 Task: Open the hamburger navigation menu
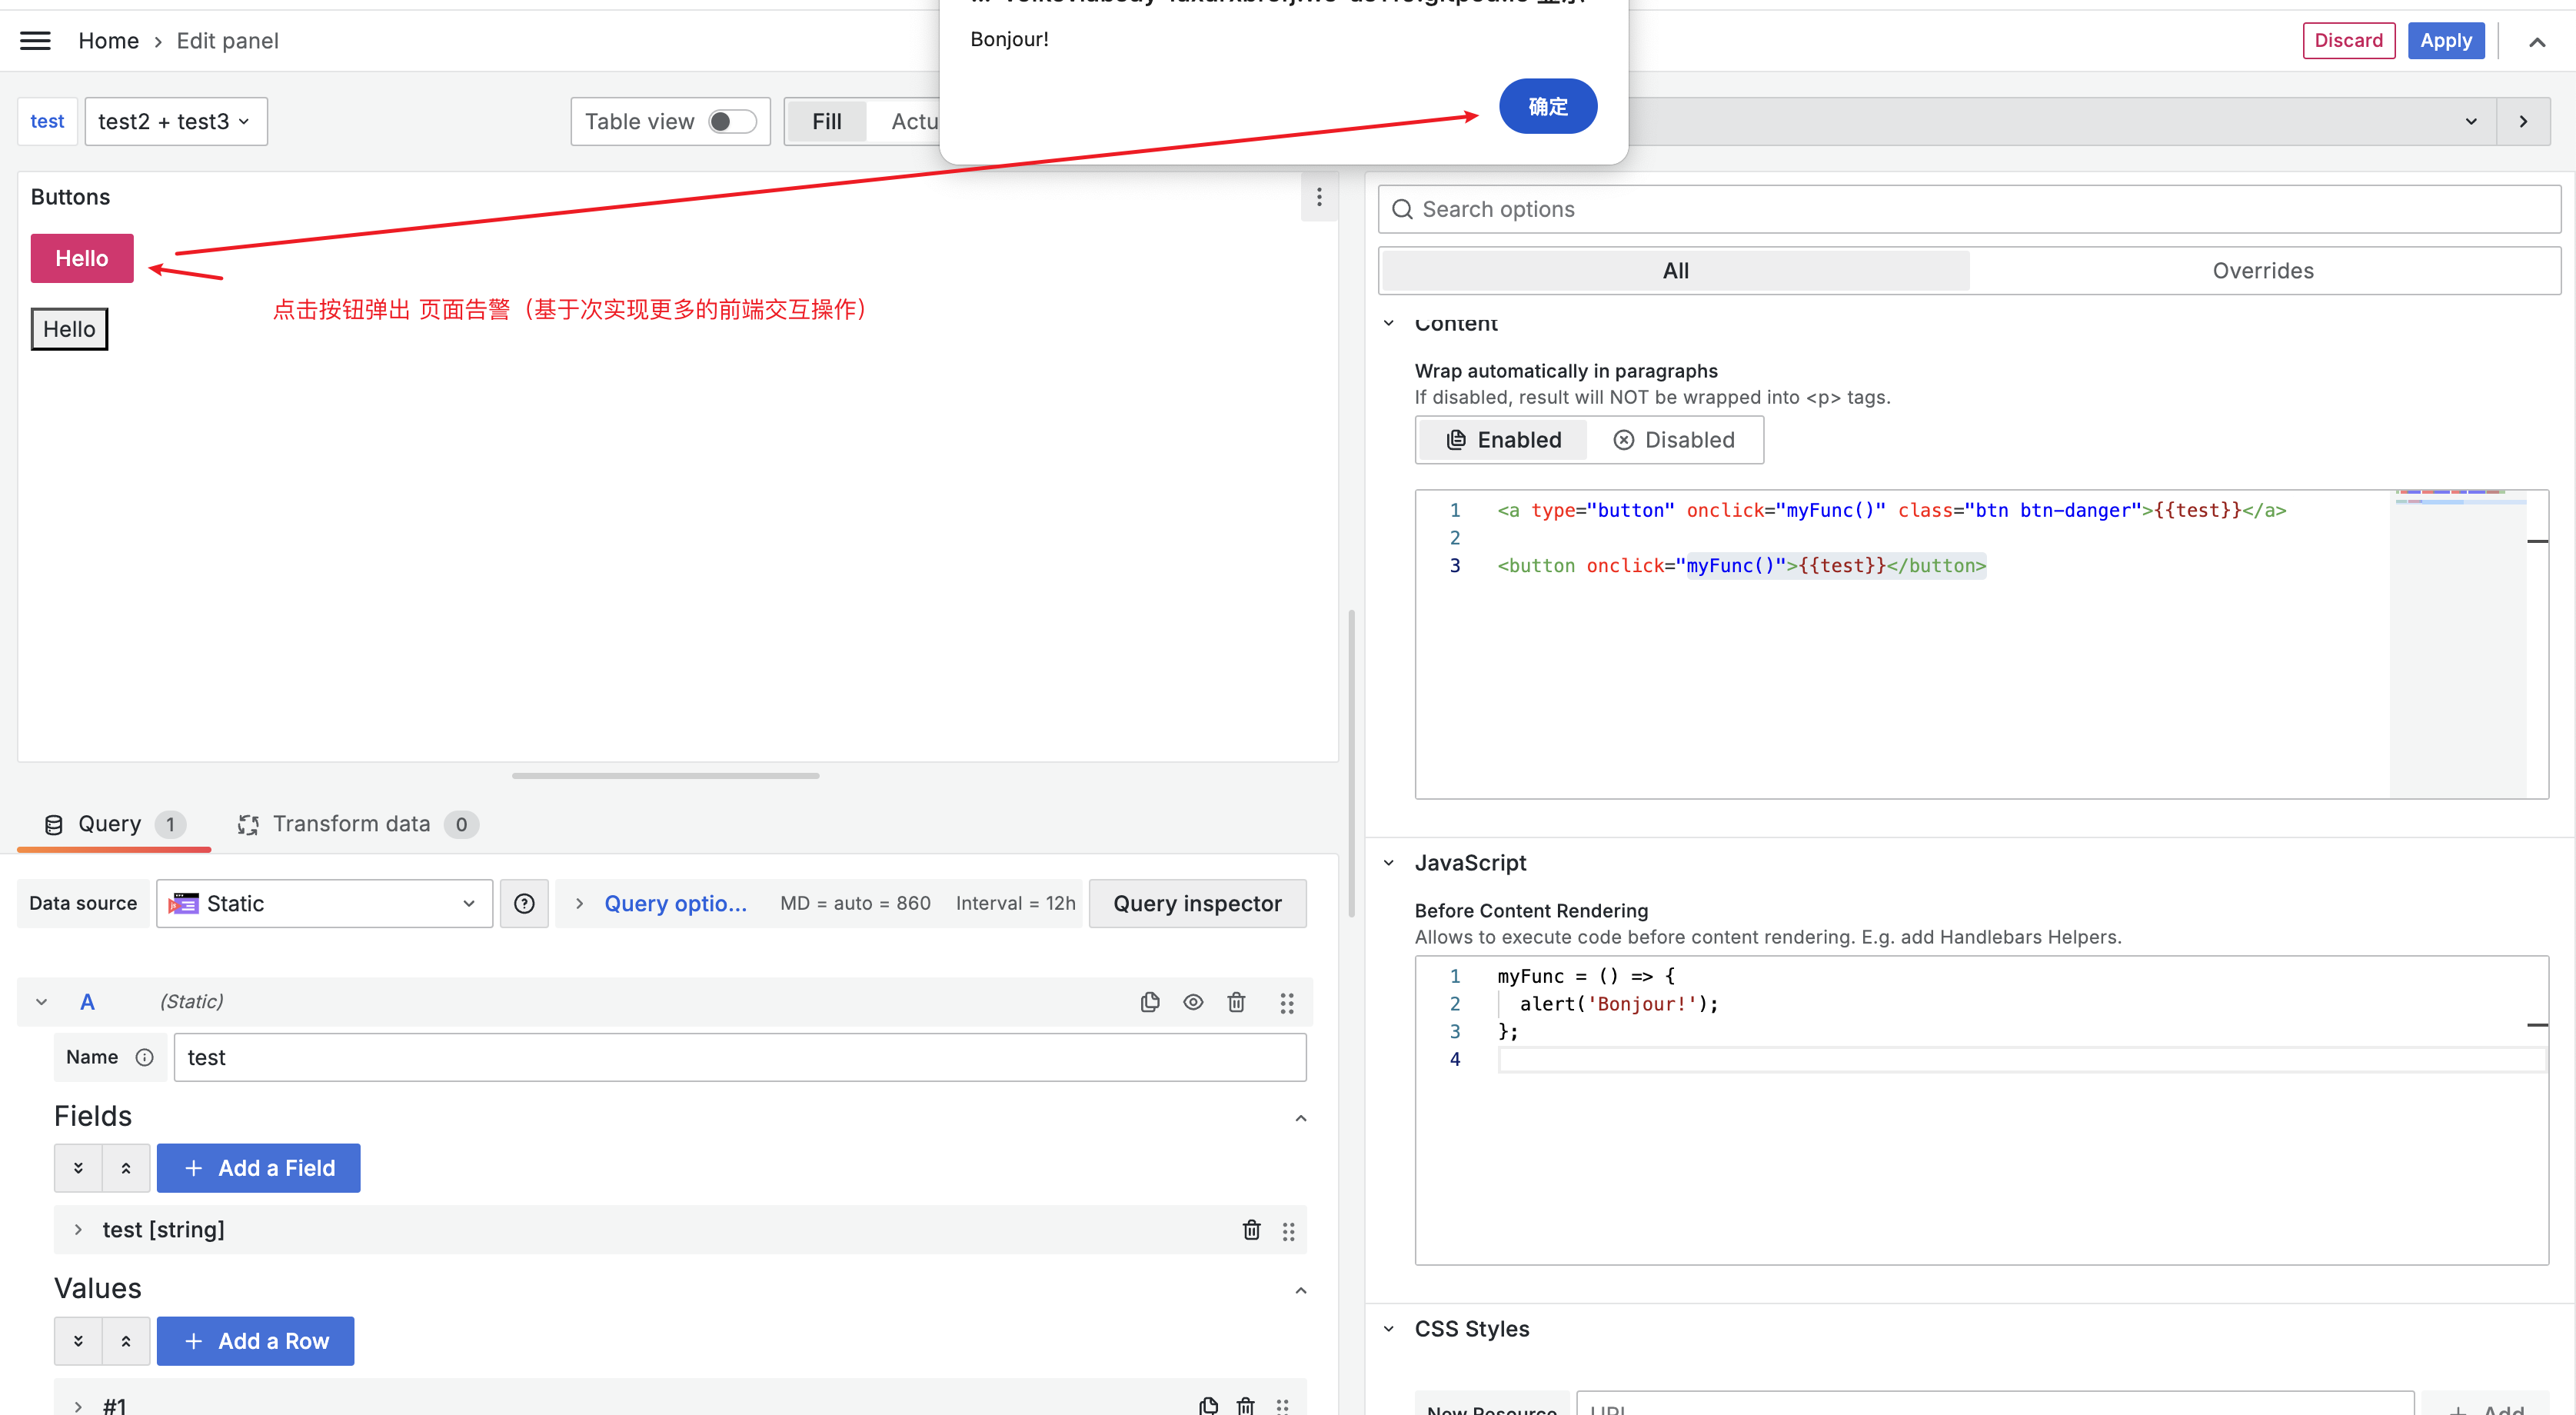tap(35, 41)
